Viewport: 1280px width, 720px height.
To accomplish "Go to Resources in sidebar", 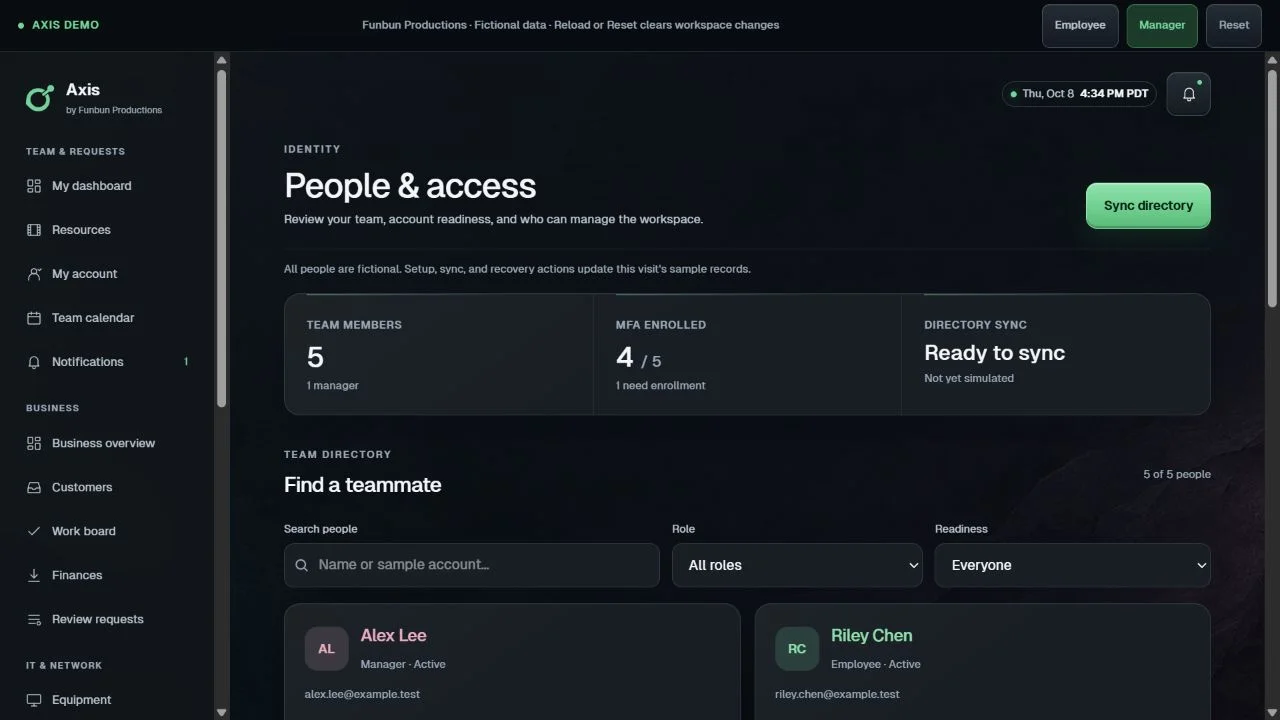I will [108, 230].
